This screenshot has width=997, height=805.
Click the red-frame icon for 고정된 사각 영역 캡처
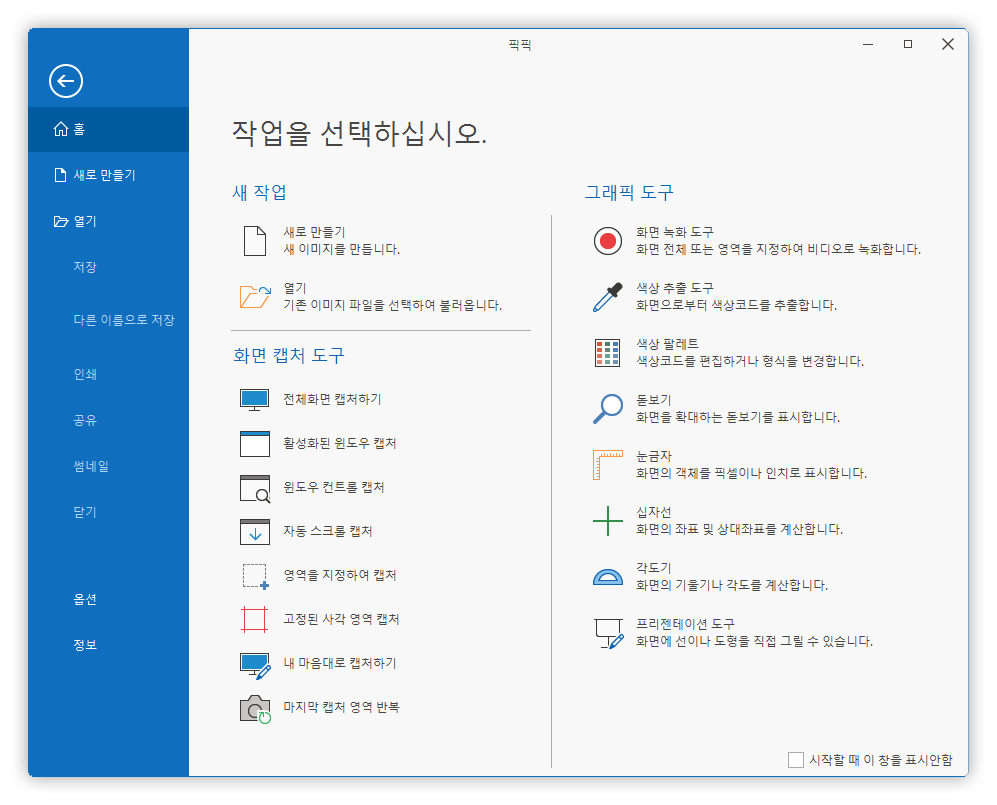(x=254, y=619)
